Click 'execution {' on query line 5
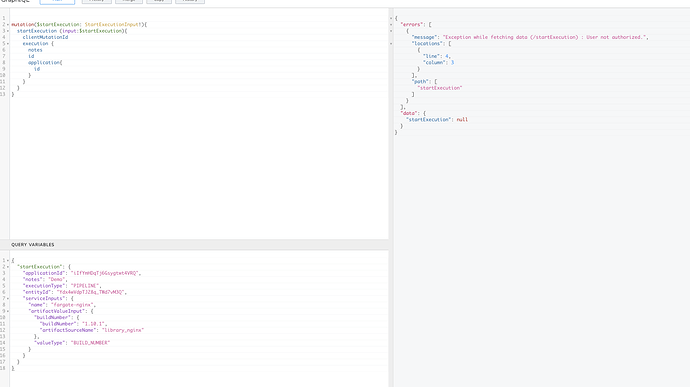 tap(38, 44)
